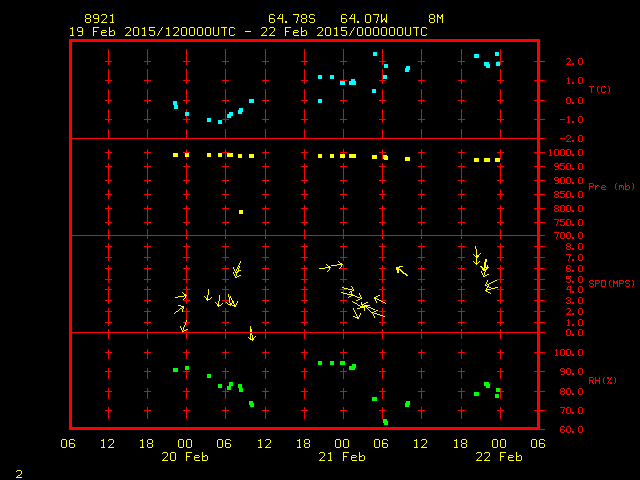Click the 100.0 relative humidity tick label

564,353
